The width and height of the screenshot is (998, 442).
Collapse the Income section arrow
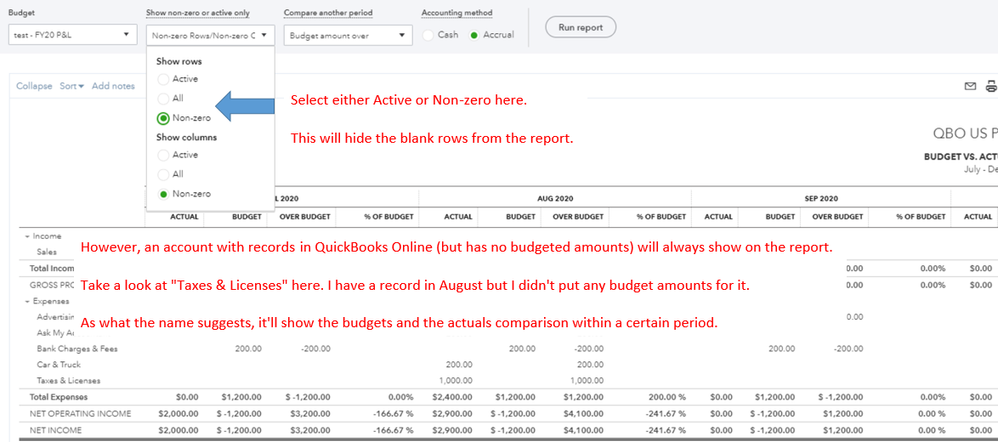[x=25, y=237]
